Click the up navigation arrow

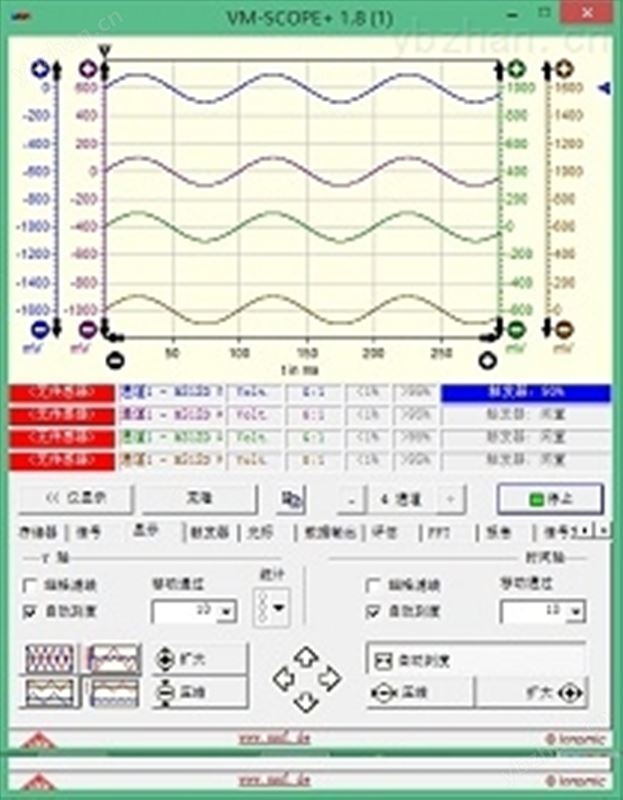(x=306, y=657)
